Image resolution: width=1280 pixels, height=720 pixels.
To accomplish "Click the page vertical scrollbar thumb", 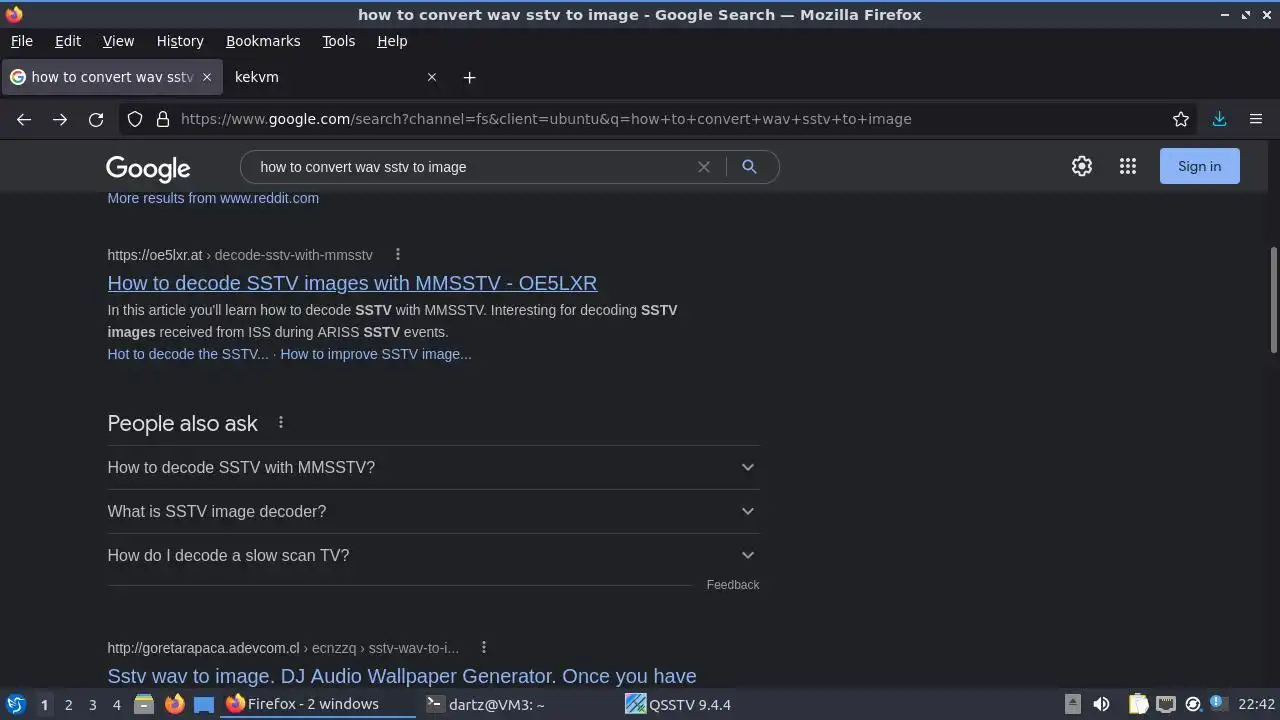I will [1273, 300].
